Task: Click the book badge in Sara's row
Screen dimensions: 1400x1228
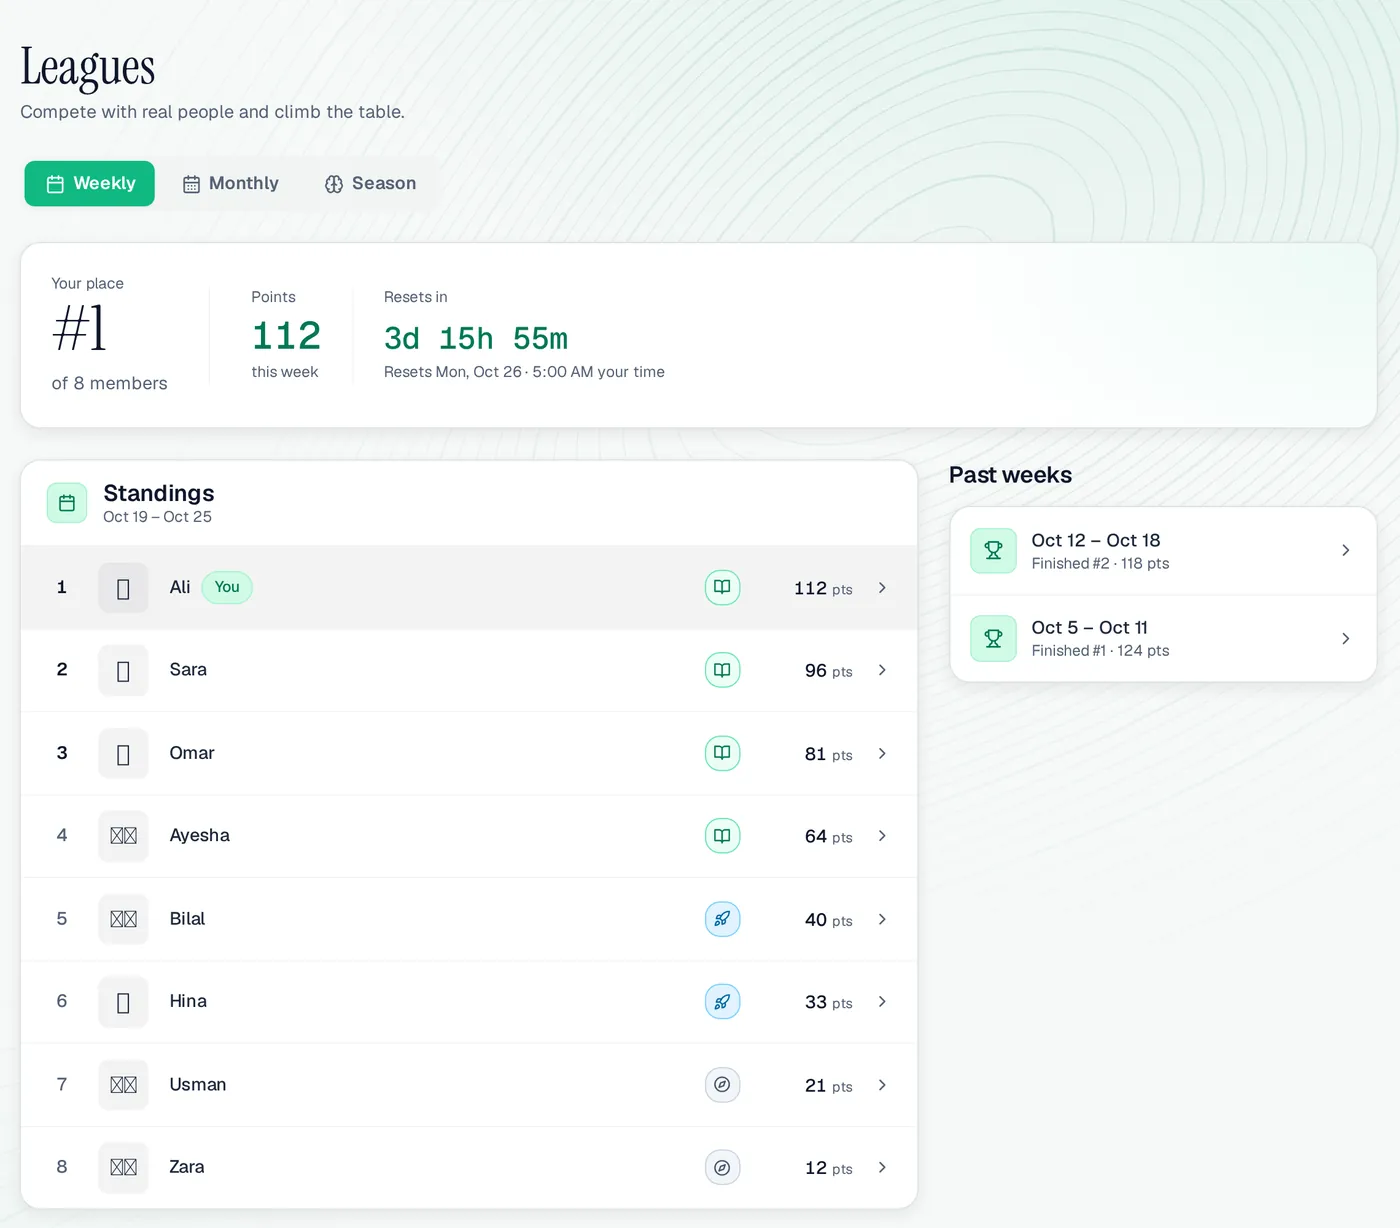Action: pyautogui.click(x=722, y=670)
